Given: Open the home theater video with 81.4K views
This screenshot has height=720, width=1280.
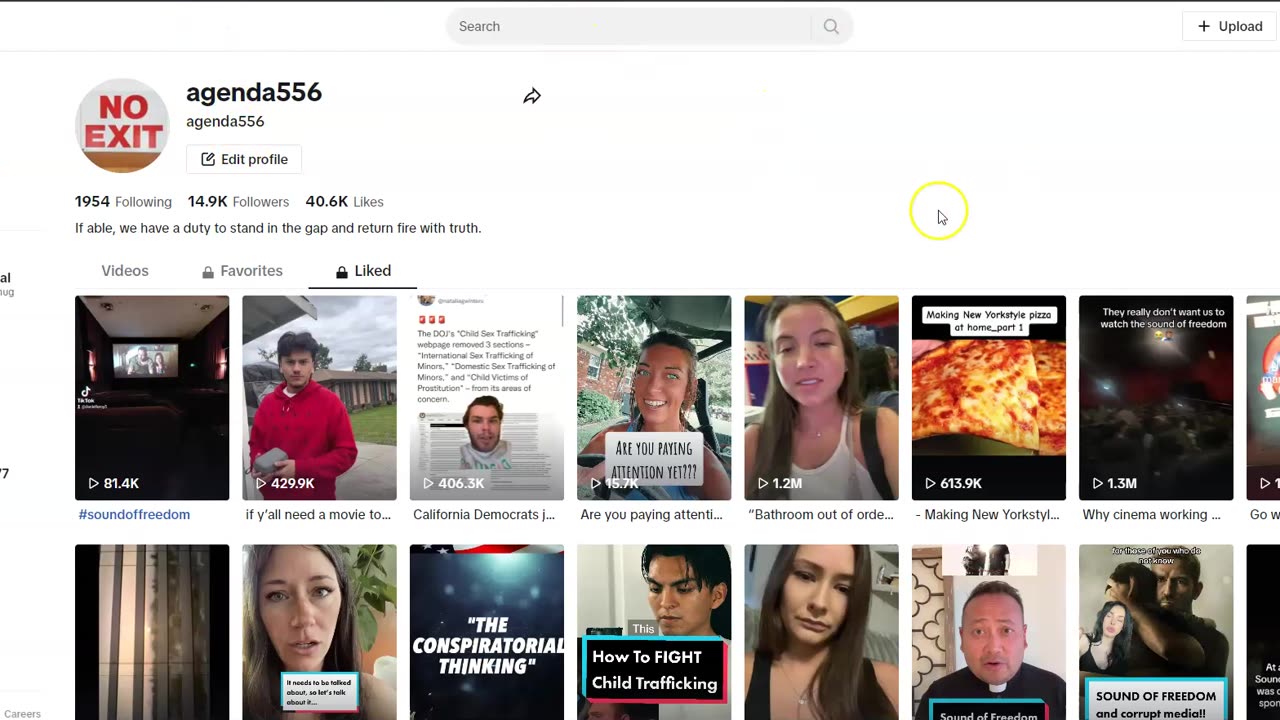Looking at the screenshot, I should [152, 398].
